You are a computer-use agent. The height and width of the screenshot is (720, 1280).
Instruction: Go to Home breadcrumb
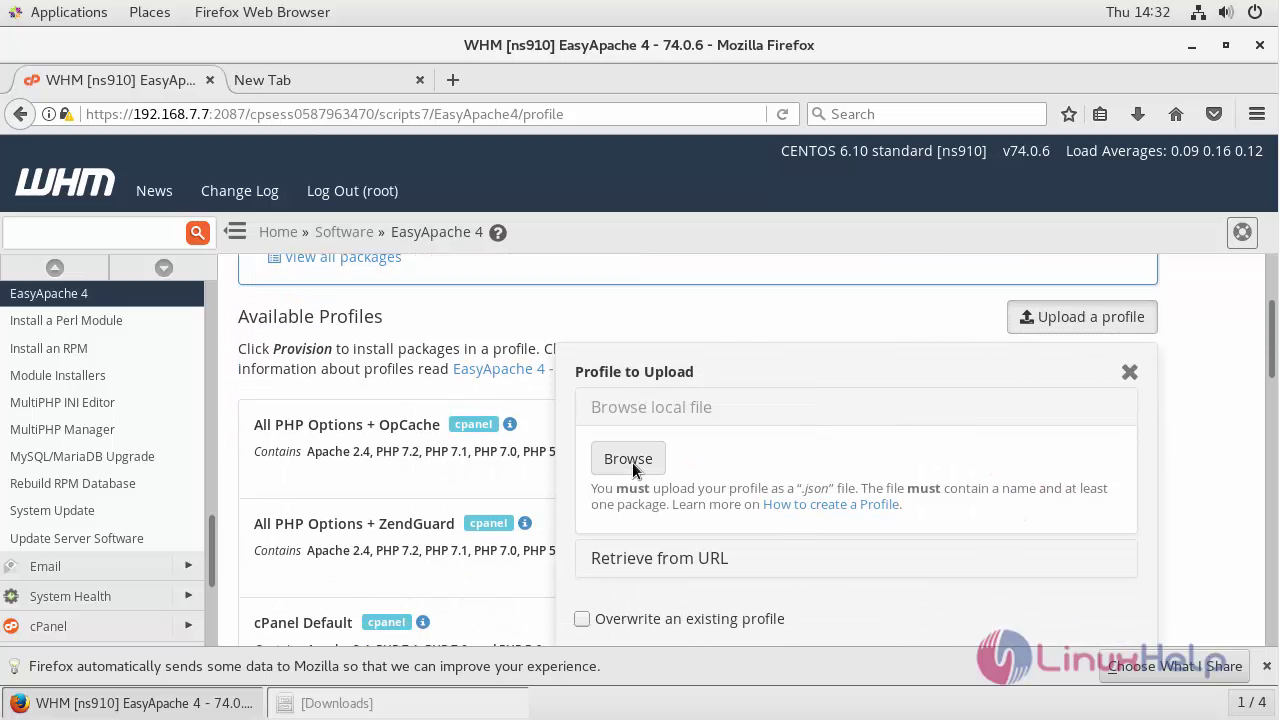tap(278, 232)
